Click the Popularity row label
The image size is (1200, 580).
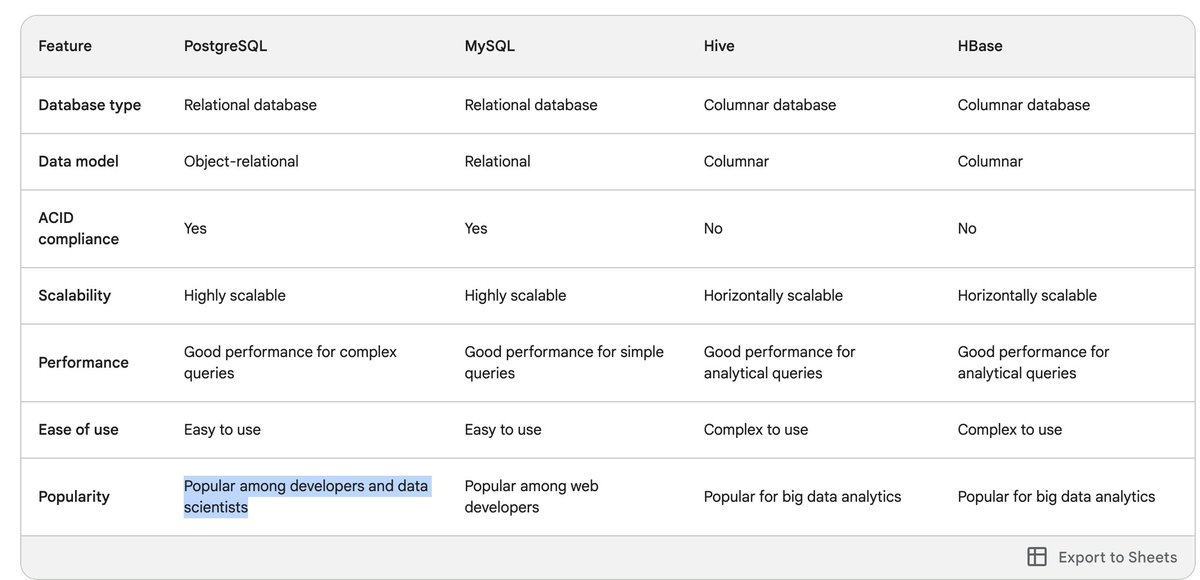pos(75,496)
